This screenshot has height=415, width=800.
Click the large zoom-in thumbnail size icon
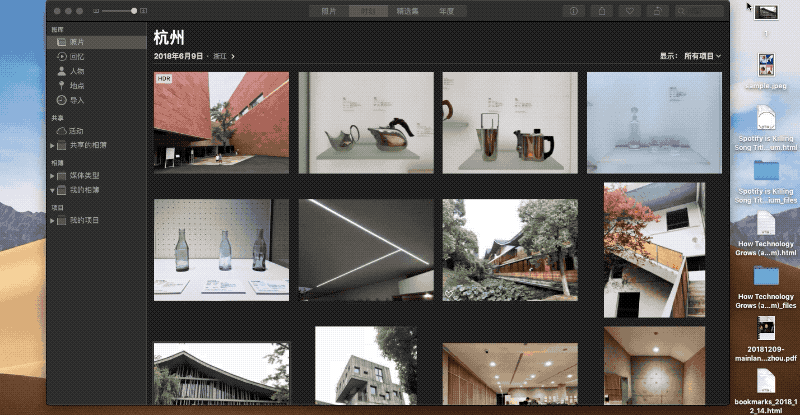click(144, 11)
